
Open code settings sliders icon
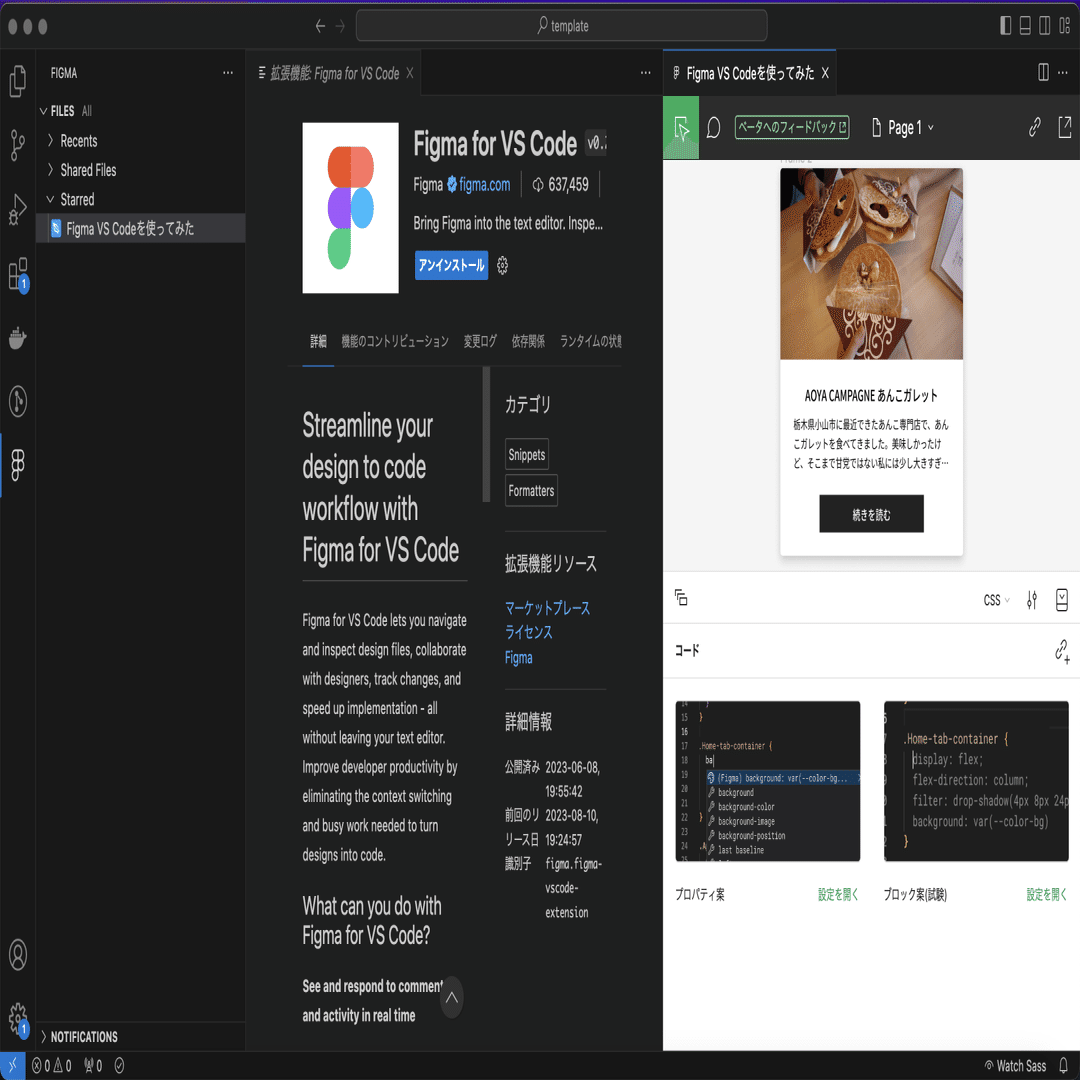1031,600
